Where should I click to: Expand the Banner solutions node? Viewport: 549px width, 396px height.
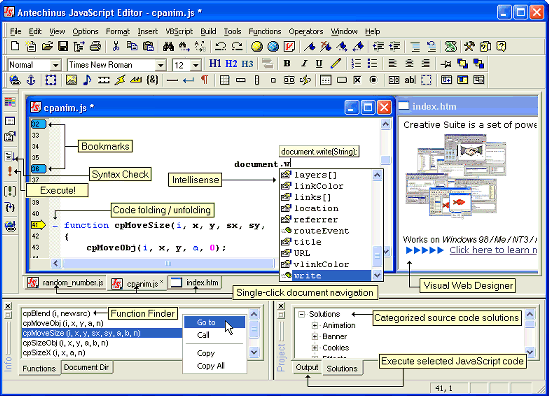pos(314,336)
